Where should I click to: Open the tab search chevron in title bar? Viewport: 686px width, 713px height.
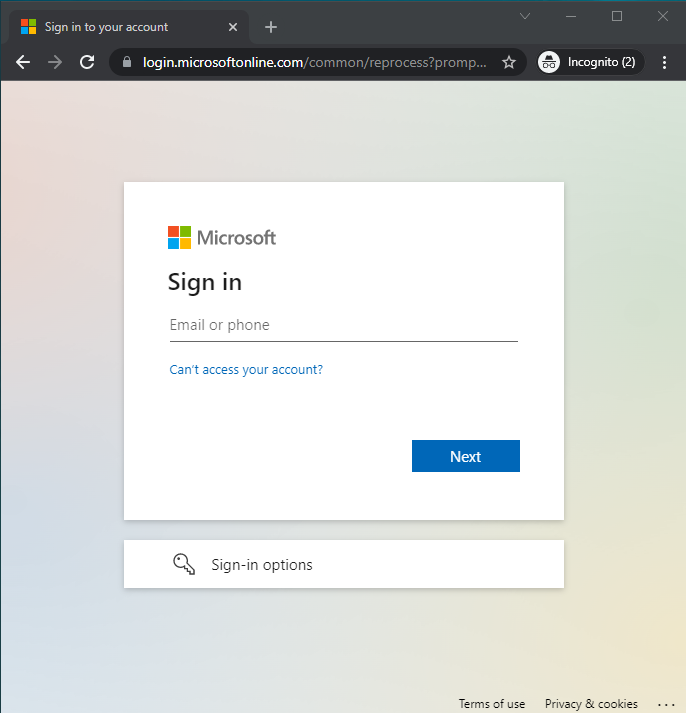pyautogui.click(x=525, y=16)
